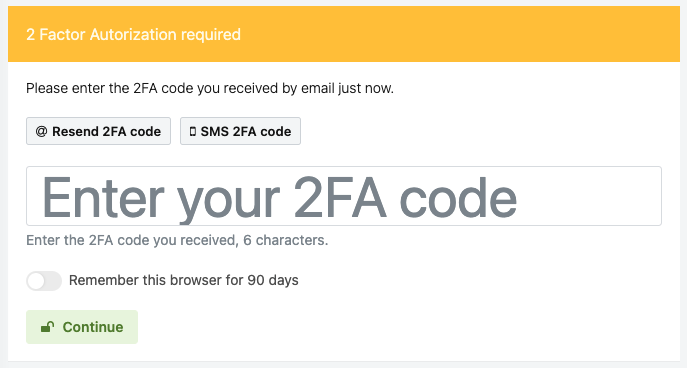Click the 2 Factor Autorization required heading
This screenshot has width=687, height=368.
point(133,34)
